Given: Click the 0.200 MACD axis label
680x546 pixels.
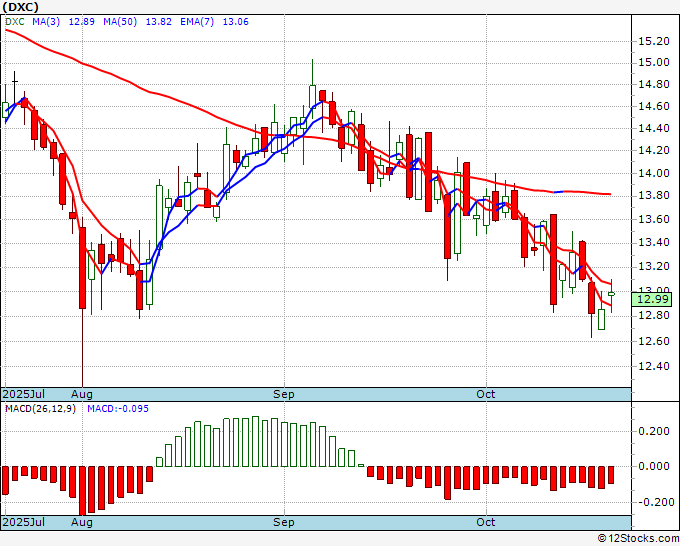Looking at the screenshot, I should [654, 431].
